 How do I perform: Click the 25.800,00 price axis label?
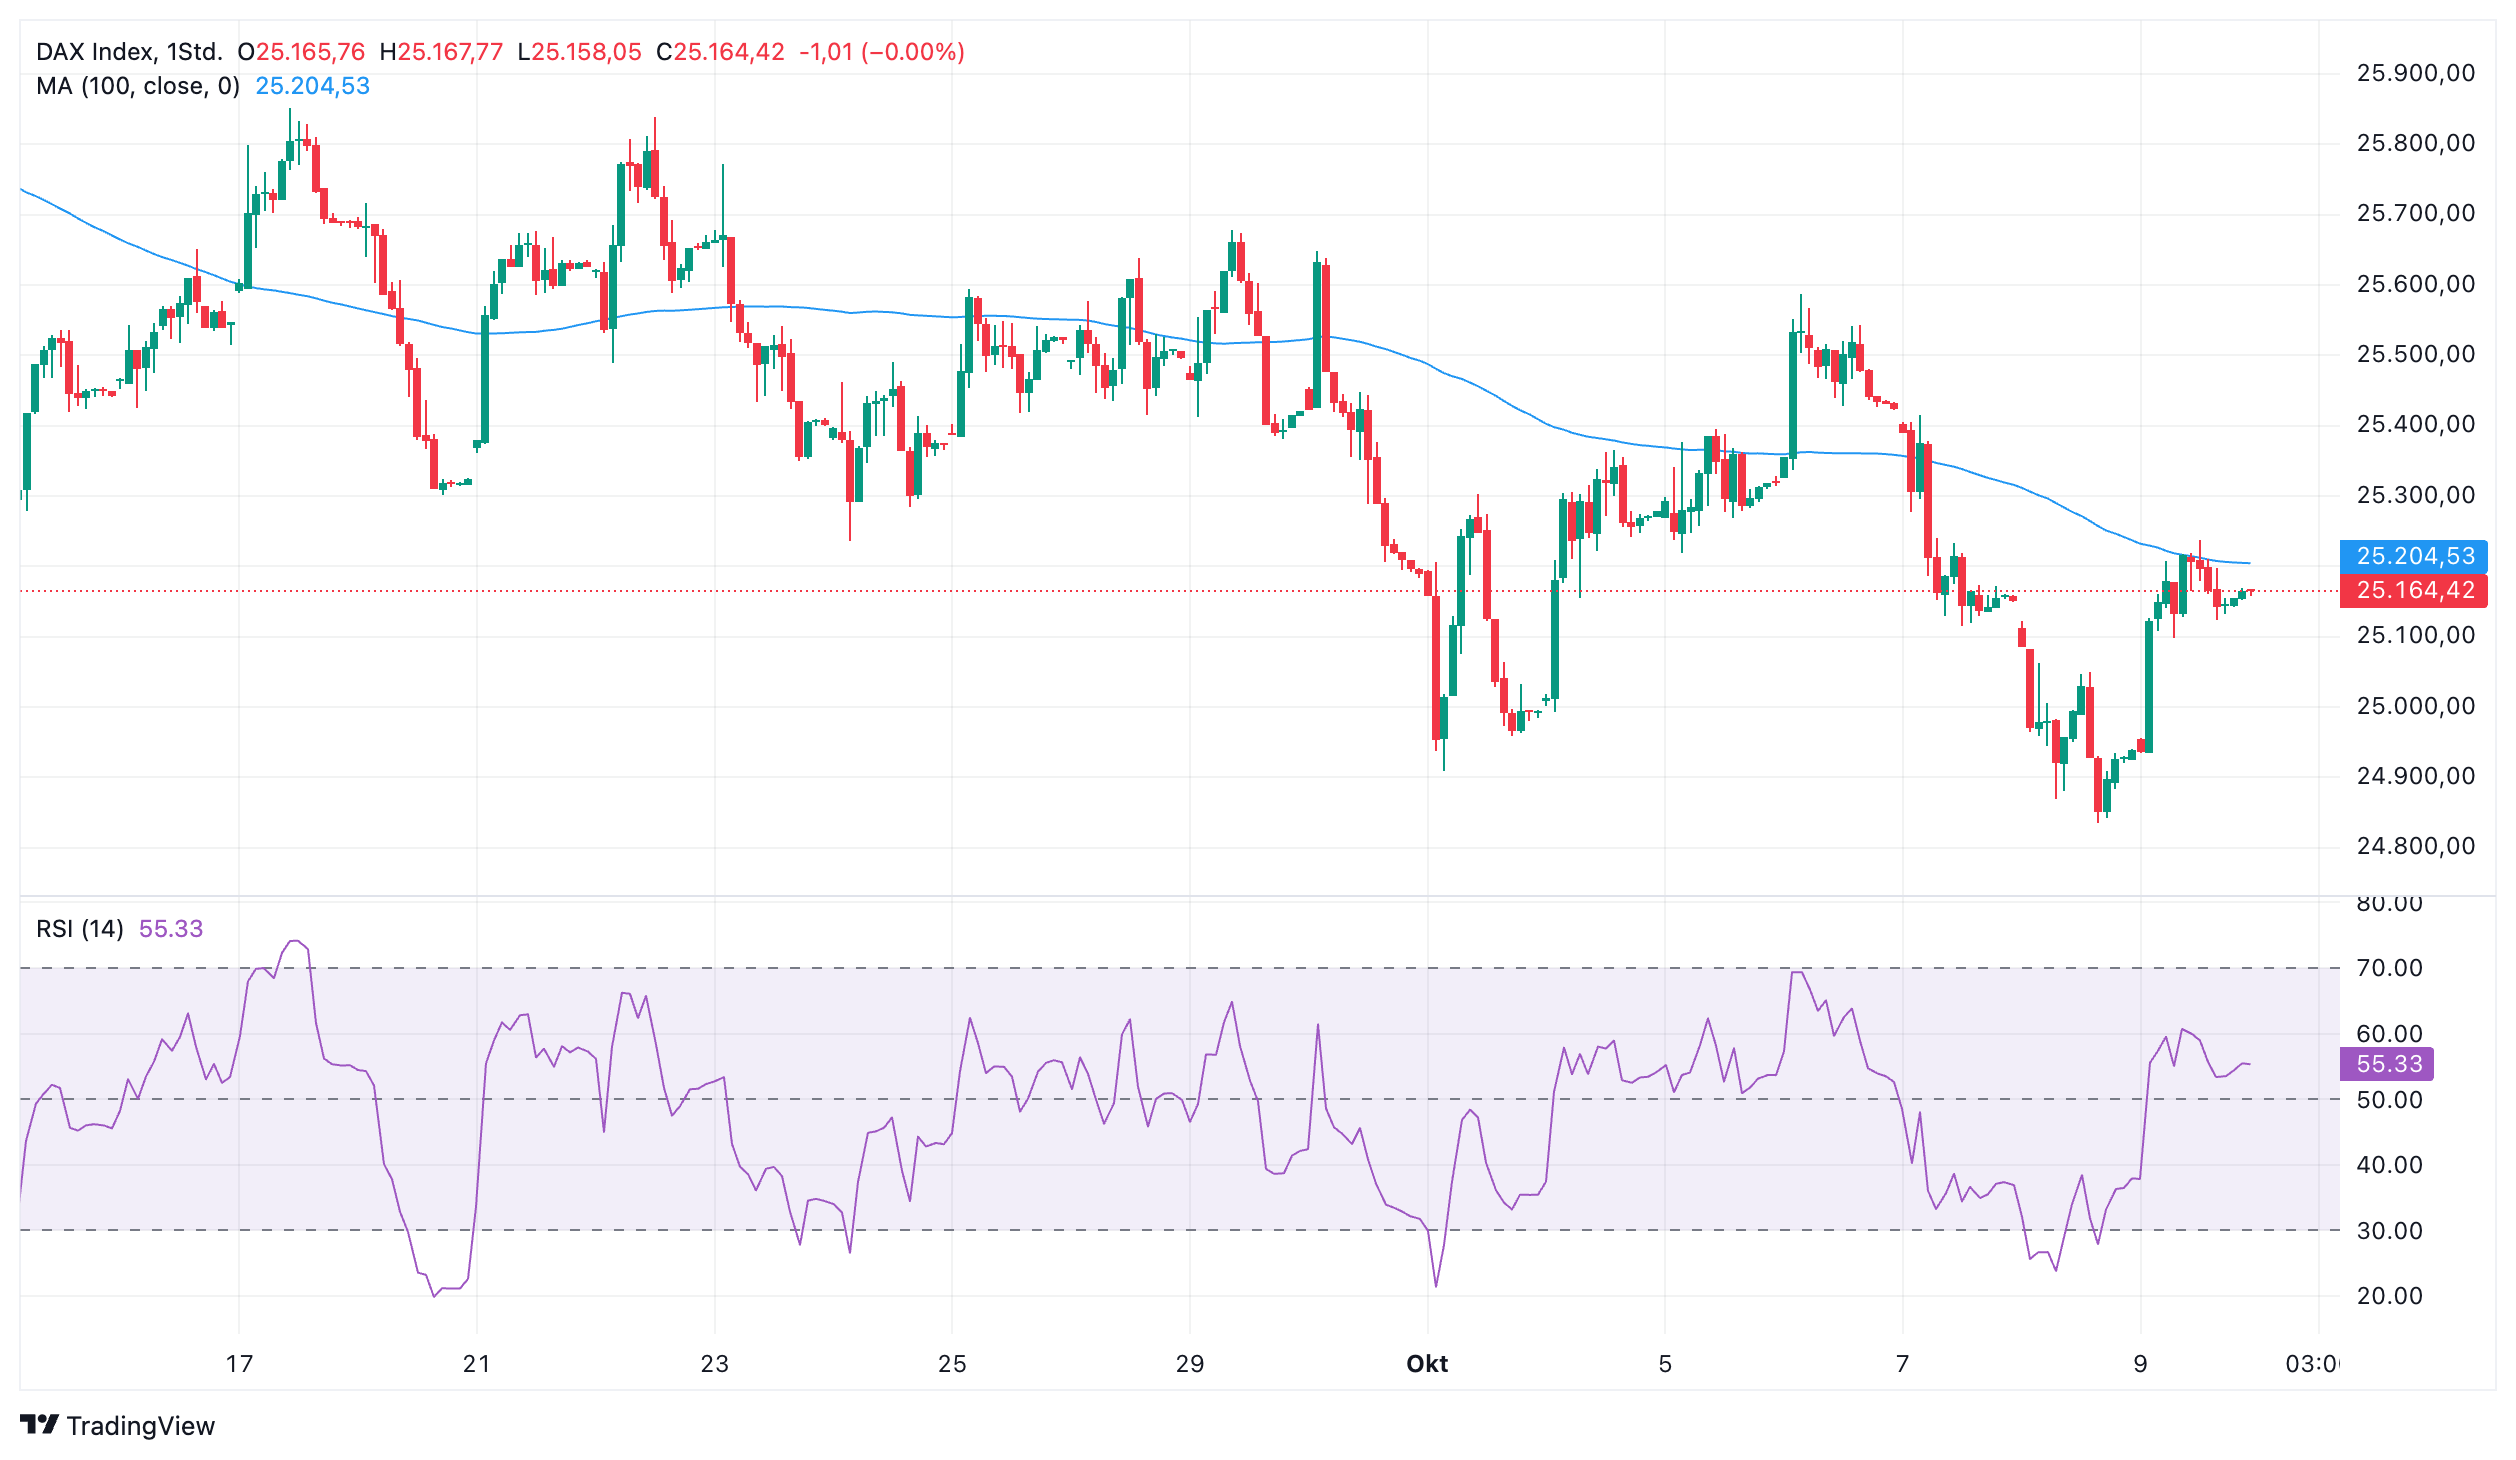[2416, 143]
